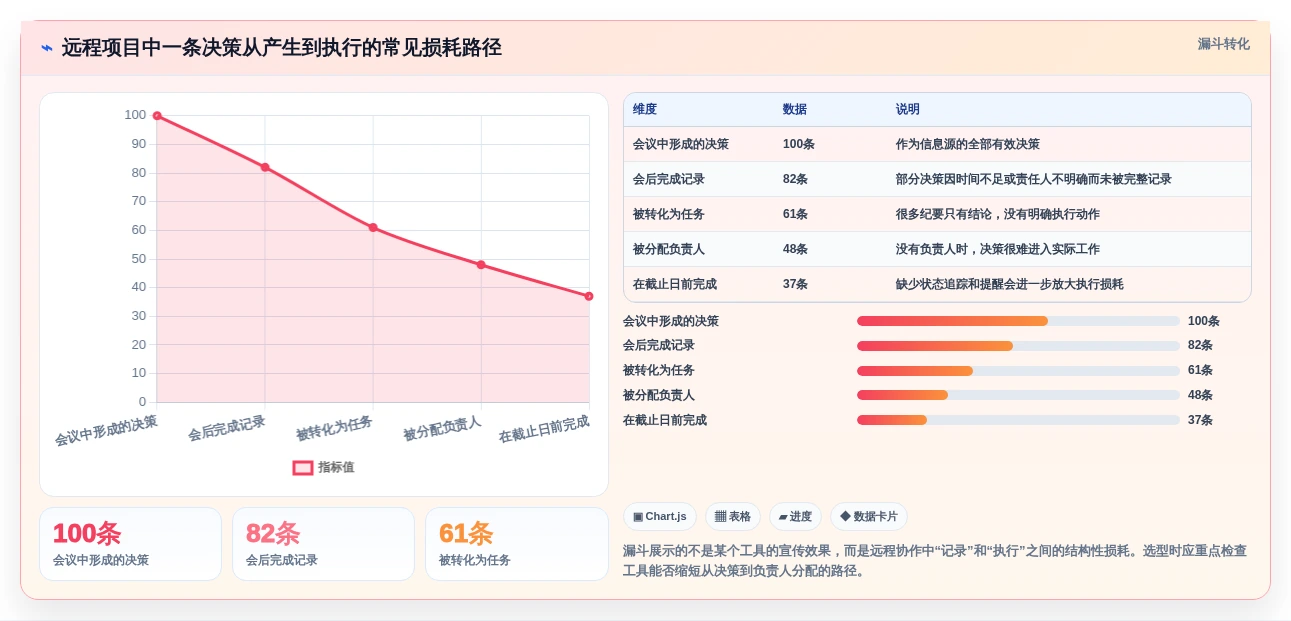Click the summary paragraph starting 漏斗展示的不是
Image resolution: width=1291 pixels, height=621 pixels.
point(935,561)
